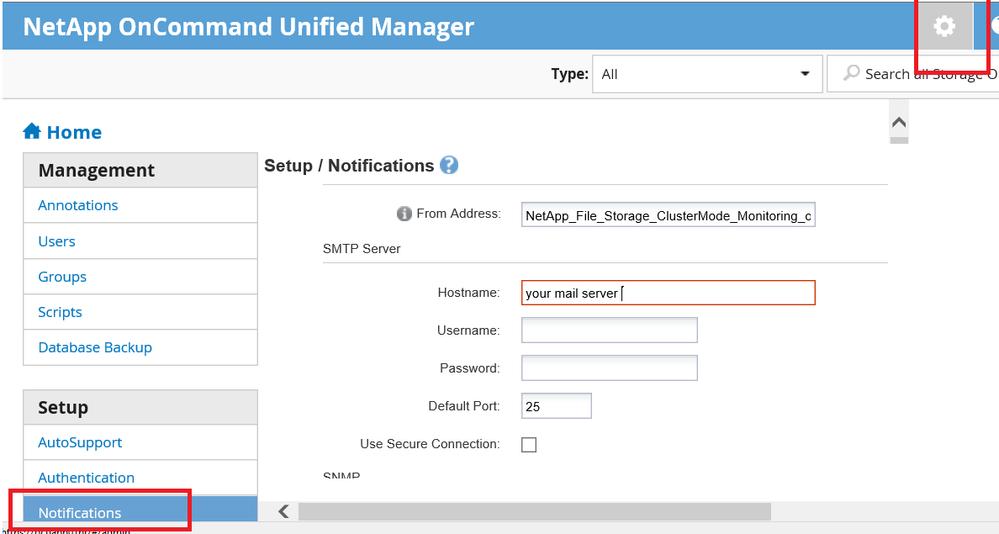Enable Use Secure Connection checkbox
999x534 pixels.
coord(529,445)
